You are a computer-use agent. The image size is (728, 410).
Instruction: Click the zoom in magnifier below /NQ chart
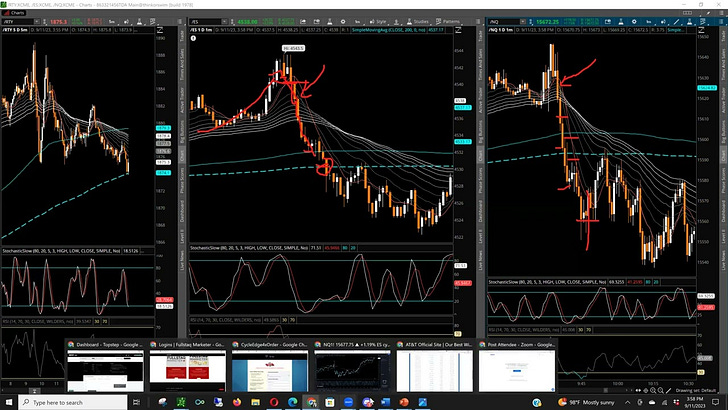coord(653,390)
